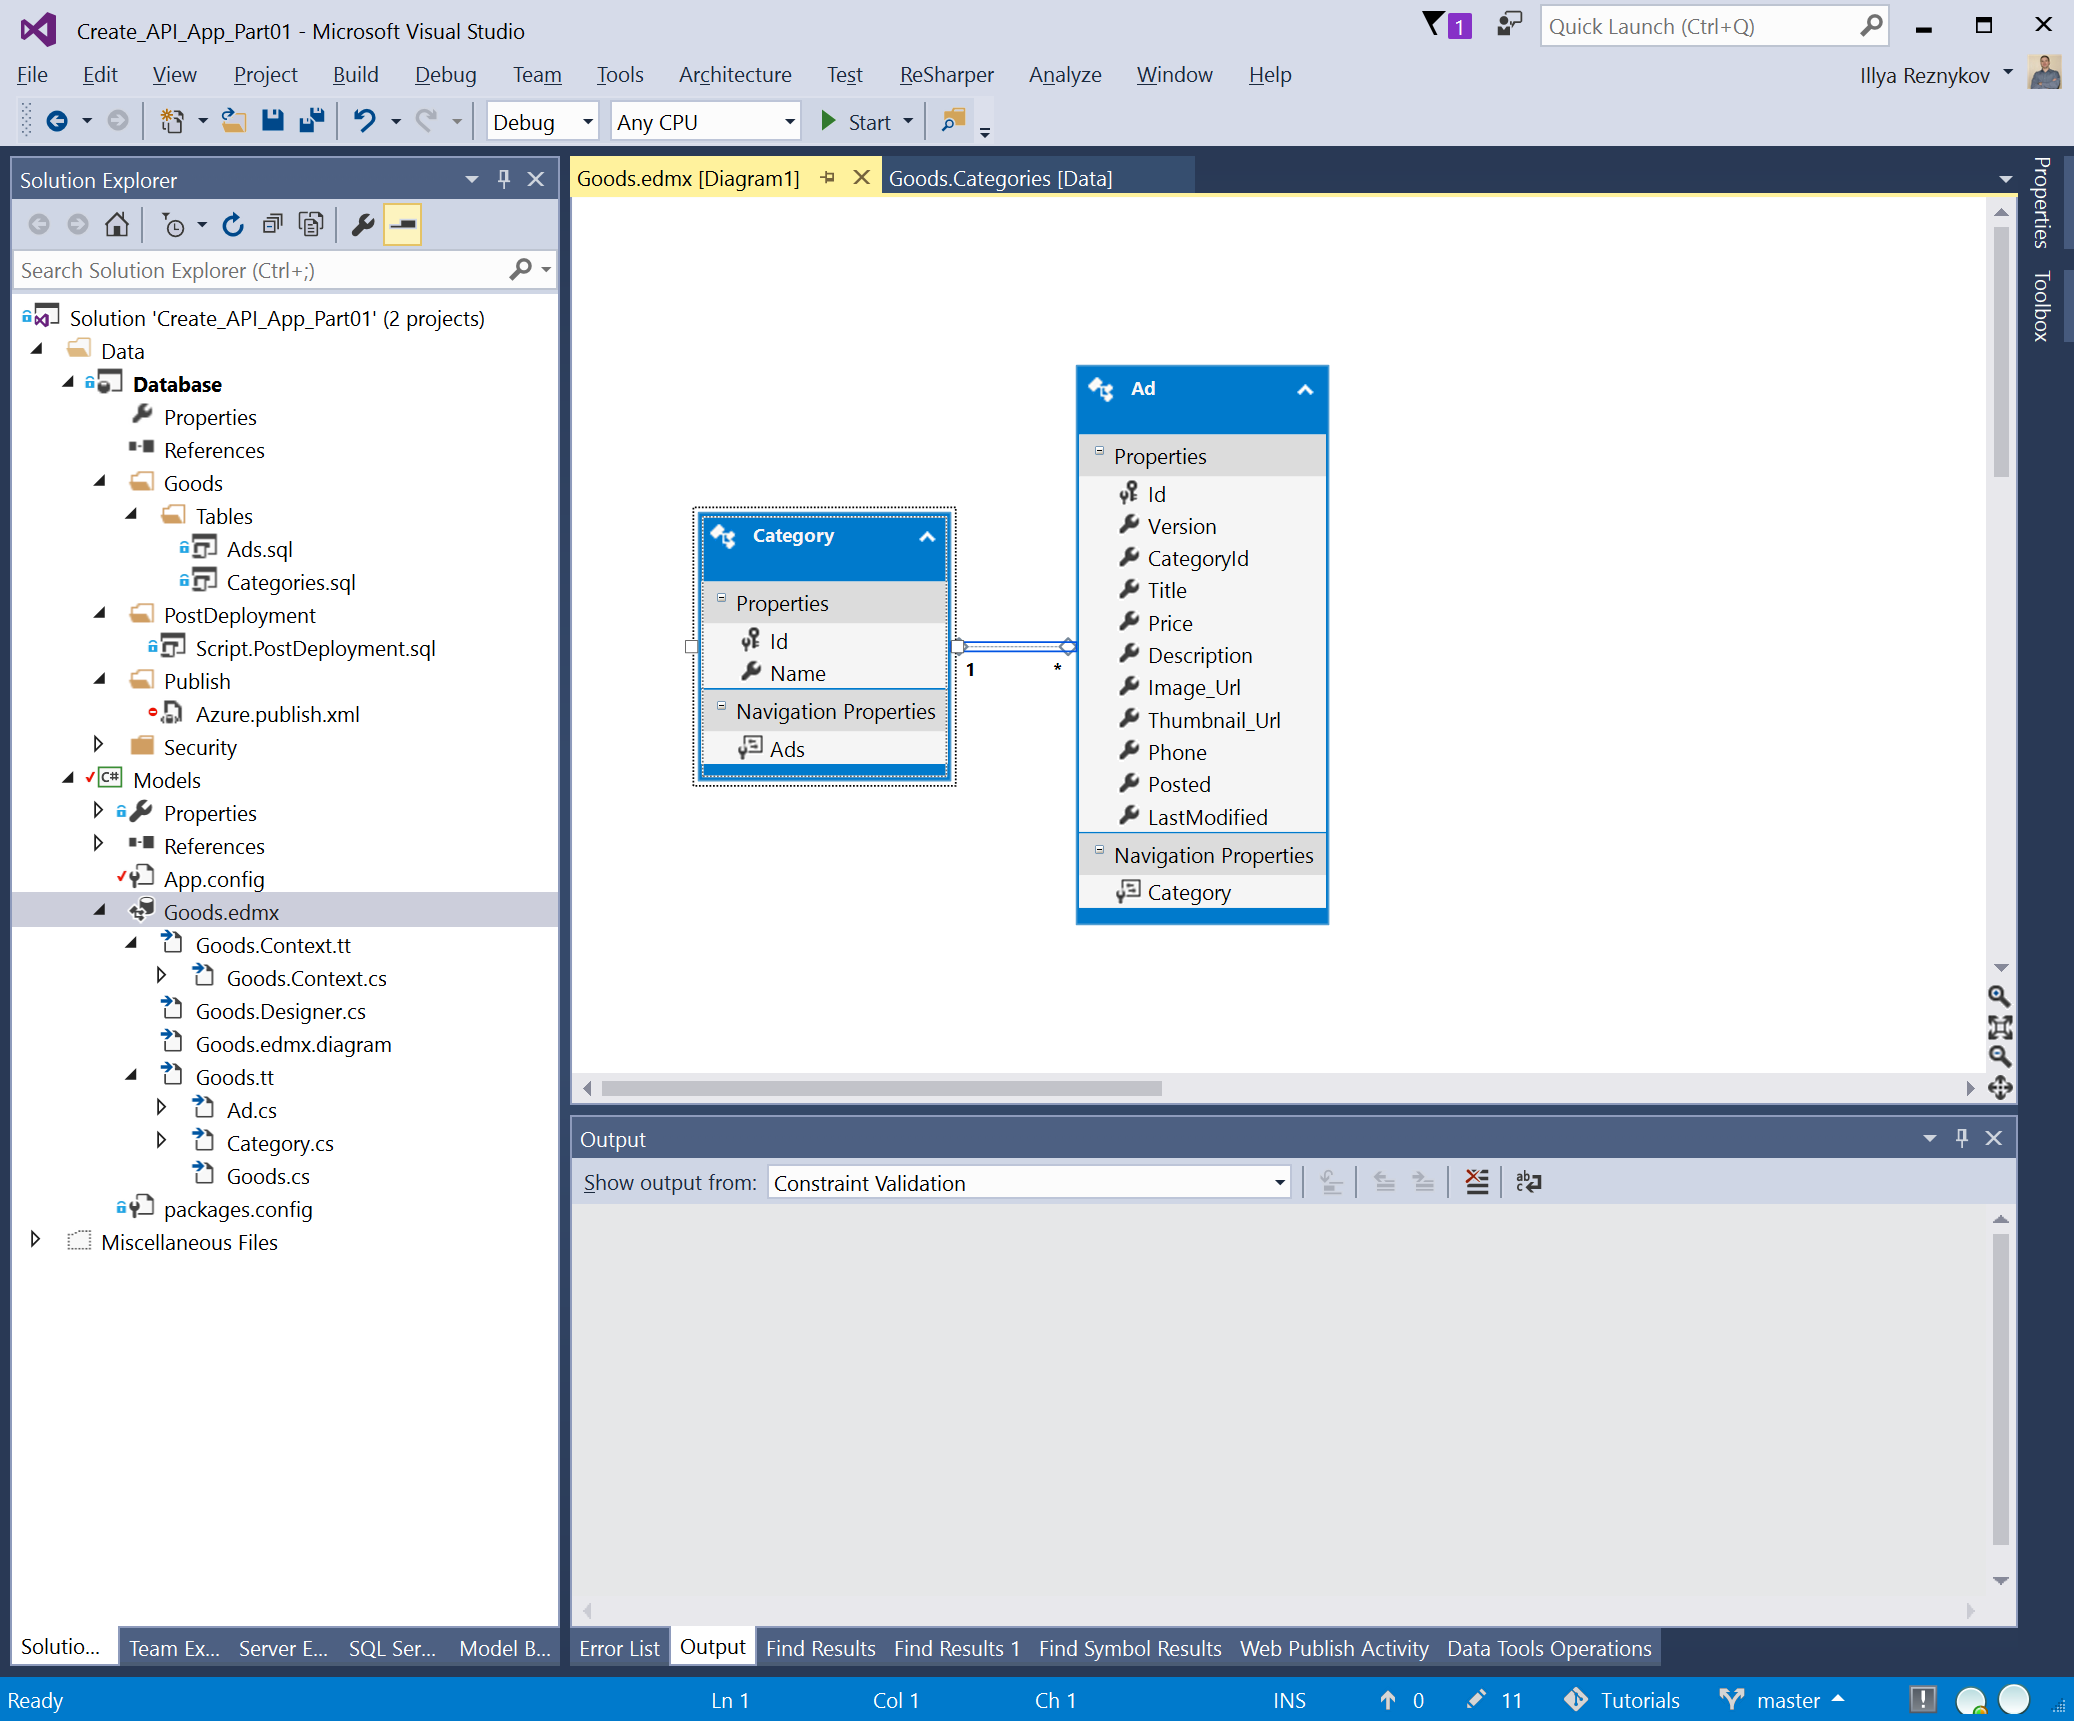Open the Show output from dropdown

point(1279,1183)
